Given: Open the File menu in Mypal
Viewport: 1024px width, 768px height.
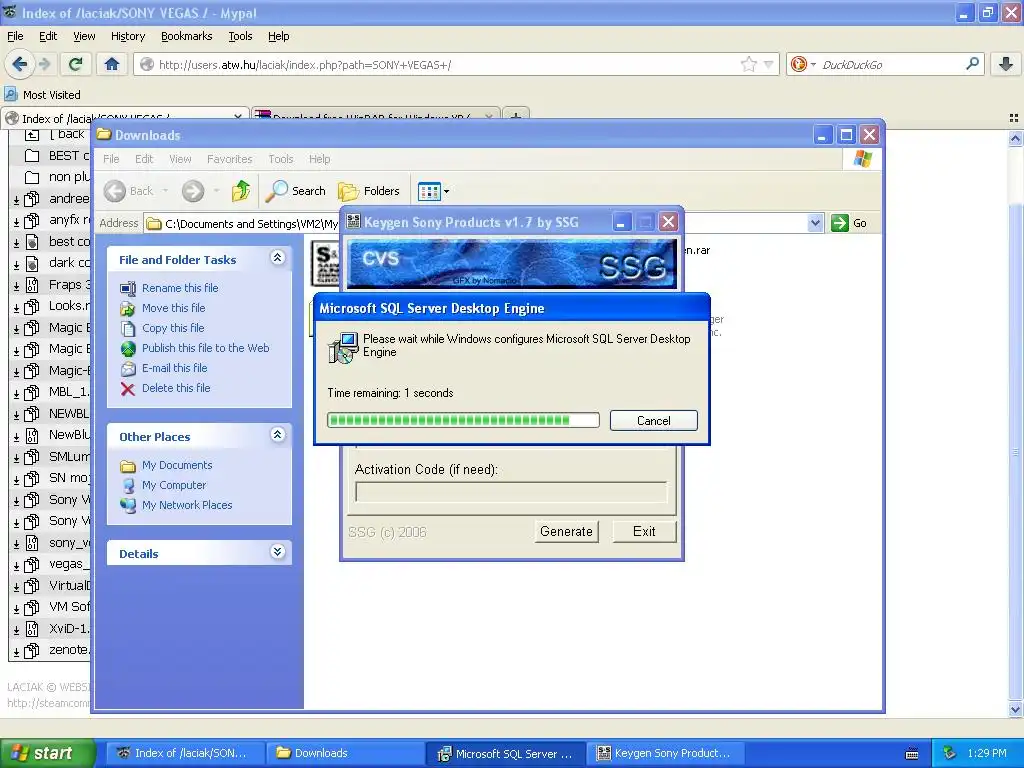Looking at the screenshot, I should [15, 37].
